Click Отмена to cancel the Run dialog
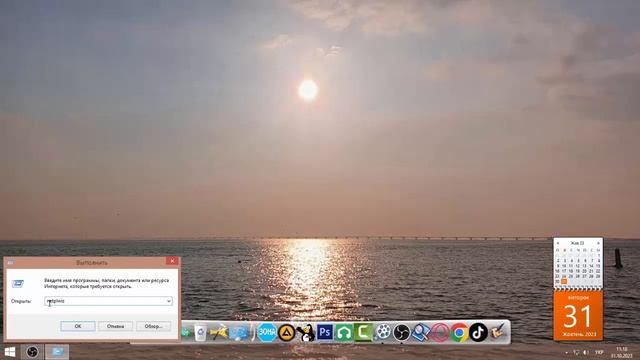640x360 pixels. coord(115,326)
